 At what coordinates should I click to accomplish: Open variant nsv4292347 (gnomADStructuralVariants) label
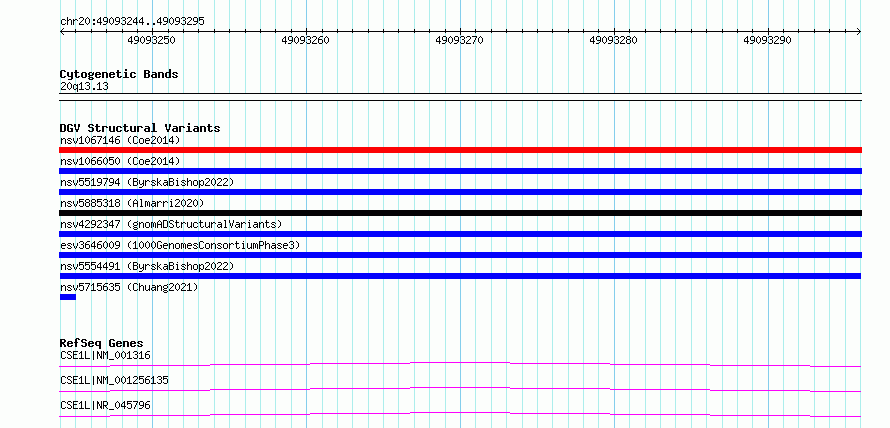[171, 224]
